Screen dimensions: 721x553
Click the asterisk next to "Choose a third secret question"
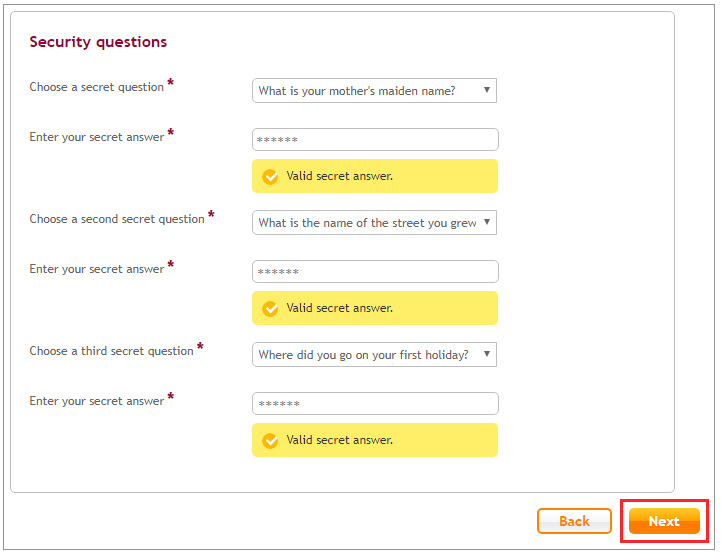(x=200, y=347)
